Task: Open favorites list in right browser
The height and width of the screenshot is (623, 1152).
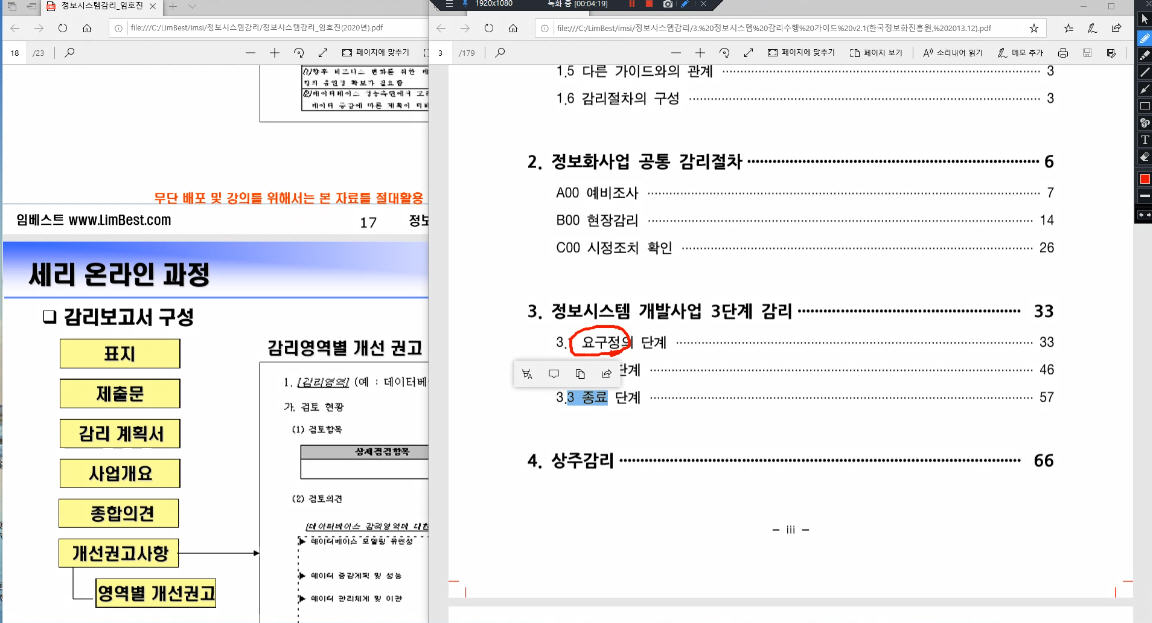Action: pyautogui.click(x=1069, y=28)
